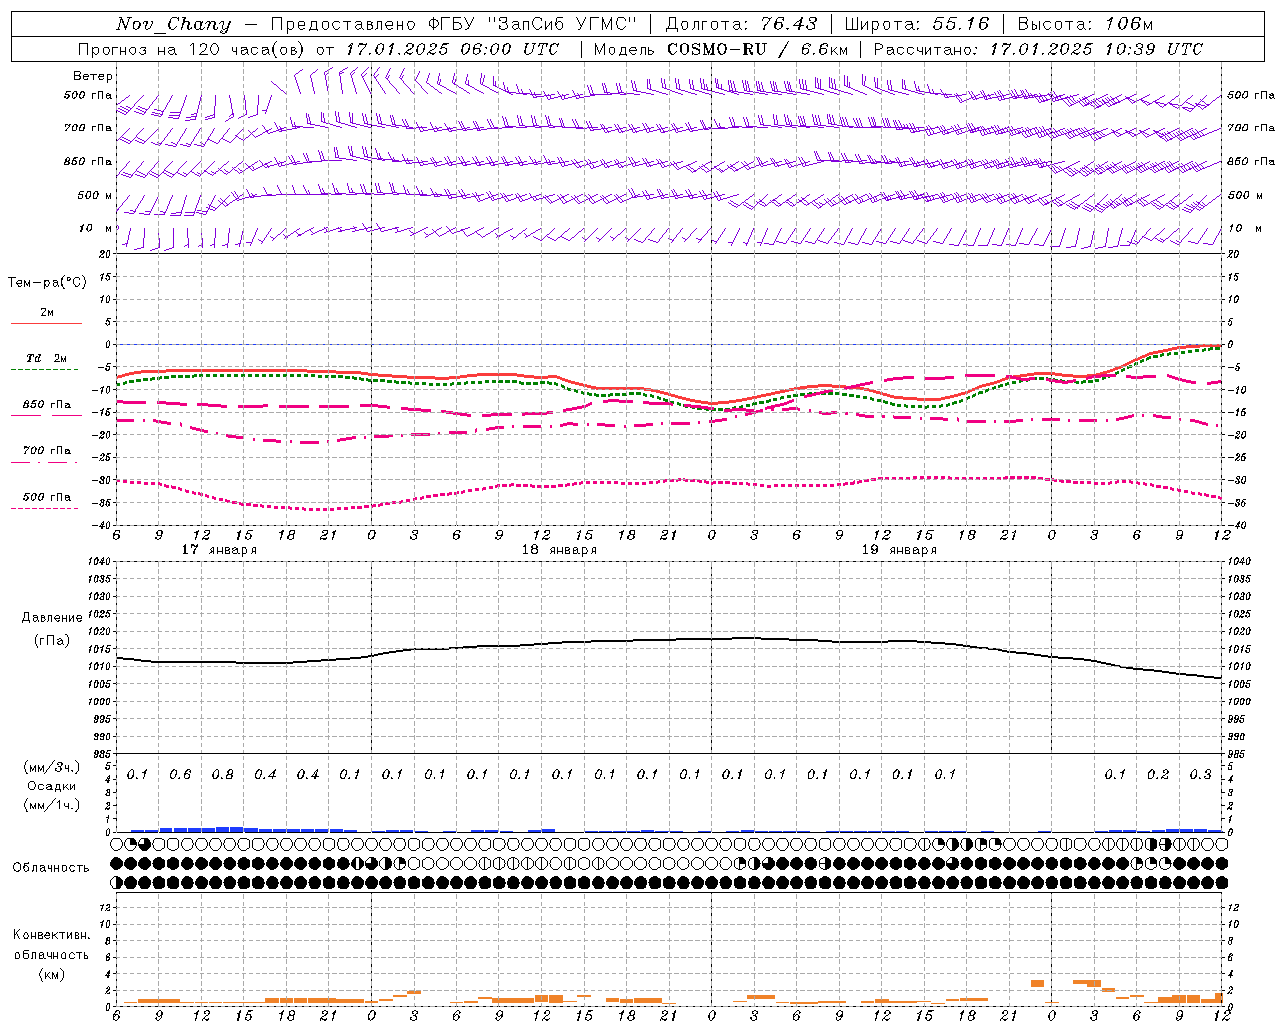The height and width of the screenshot is (1024, 1280).
Task: Click the (гПа) unit label under Давление
Action: click(x=51, y=641)
